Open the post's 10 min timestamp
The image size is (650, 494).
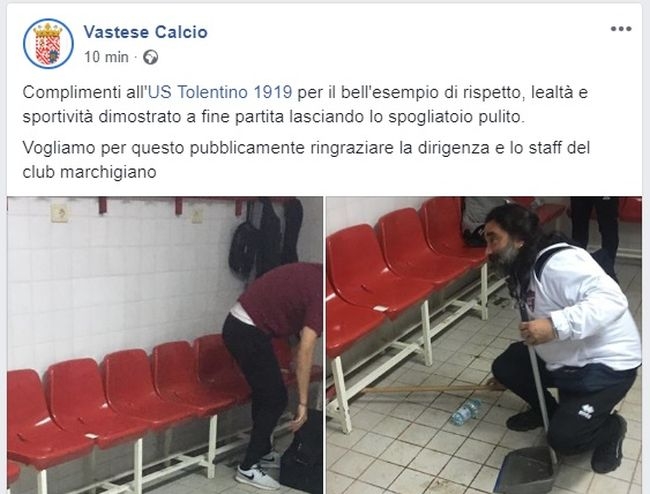point(106,57)
